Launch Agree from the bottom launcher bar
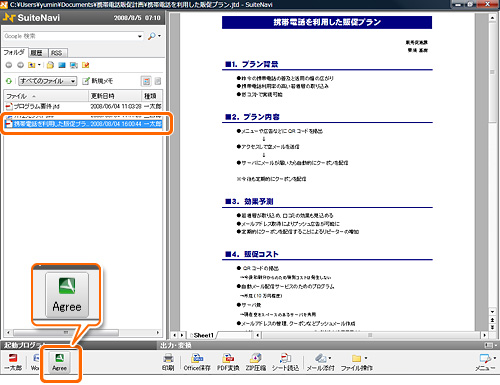500x385 pixels. click(x=59, y=362)
